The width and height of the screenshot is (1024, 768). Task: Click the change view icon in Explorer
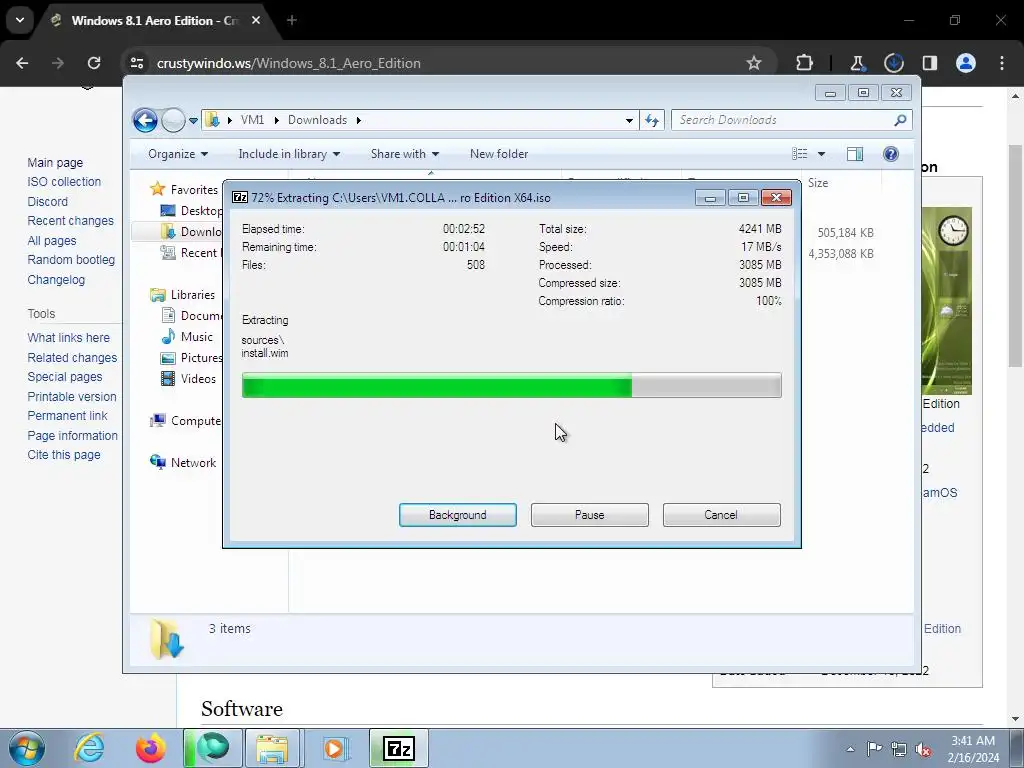(799, 154)
